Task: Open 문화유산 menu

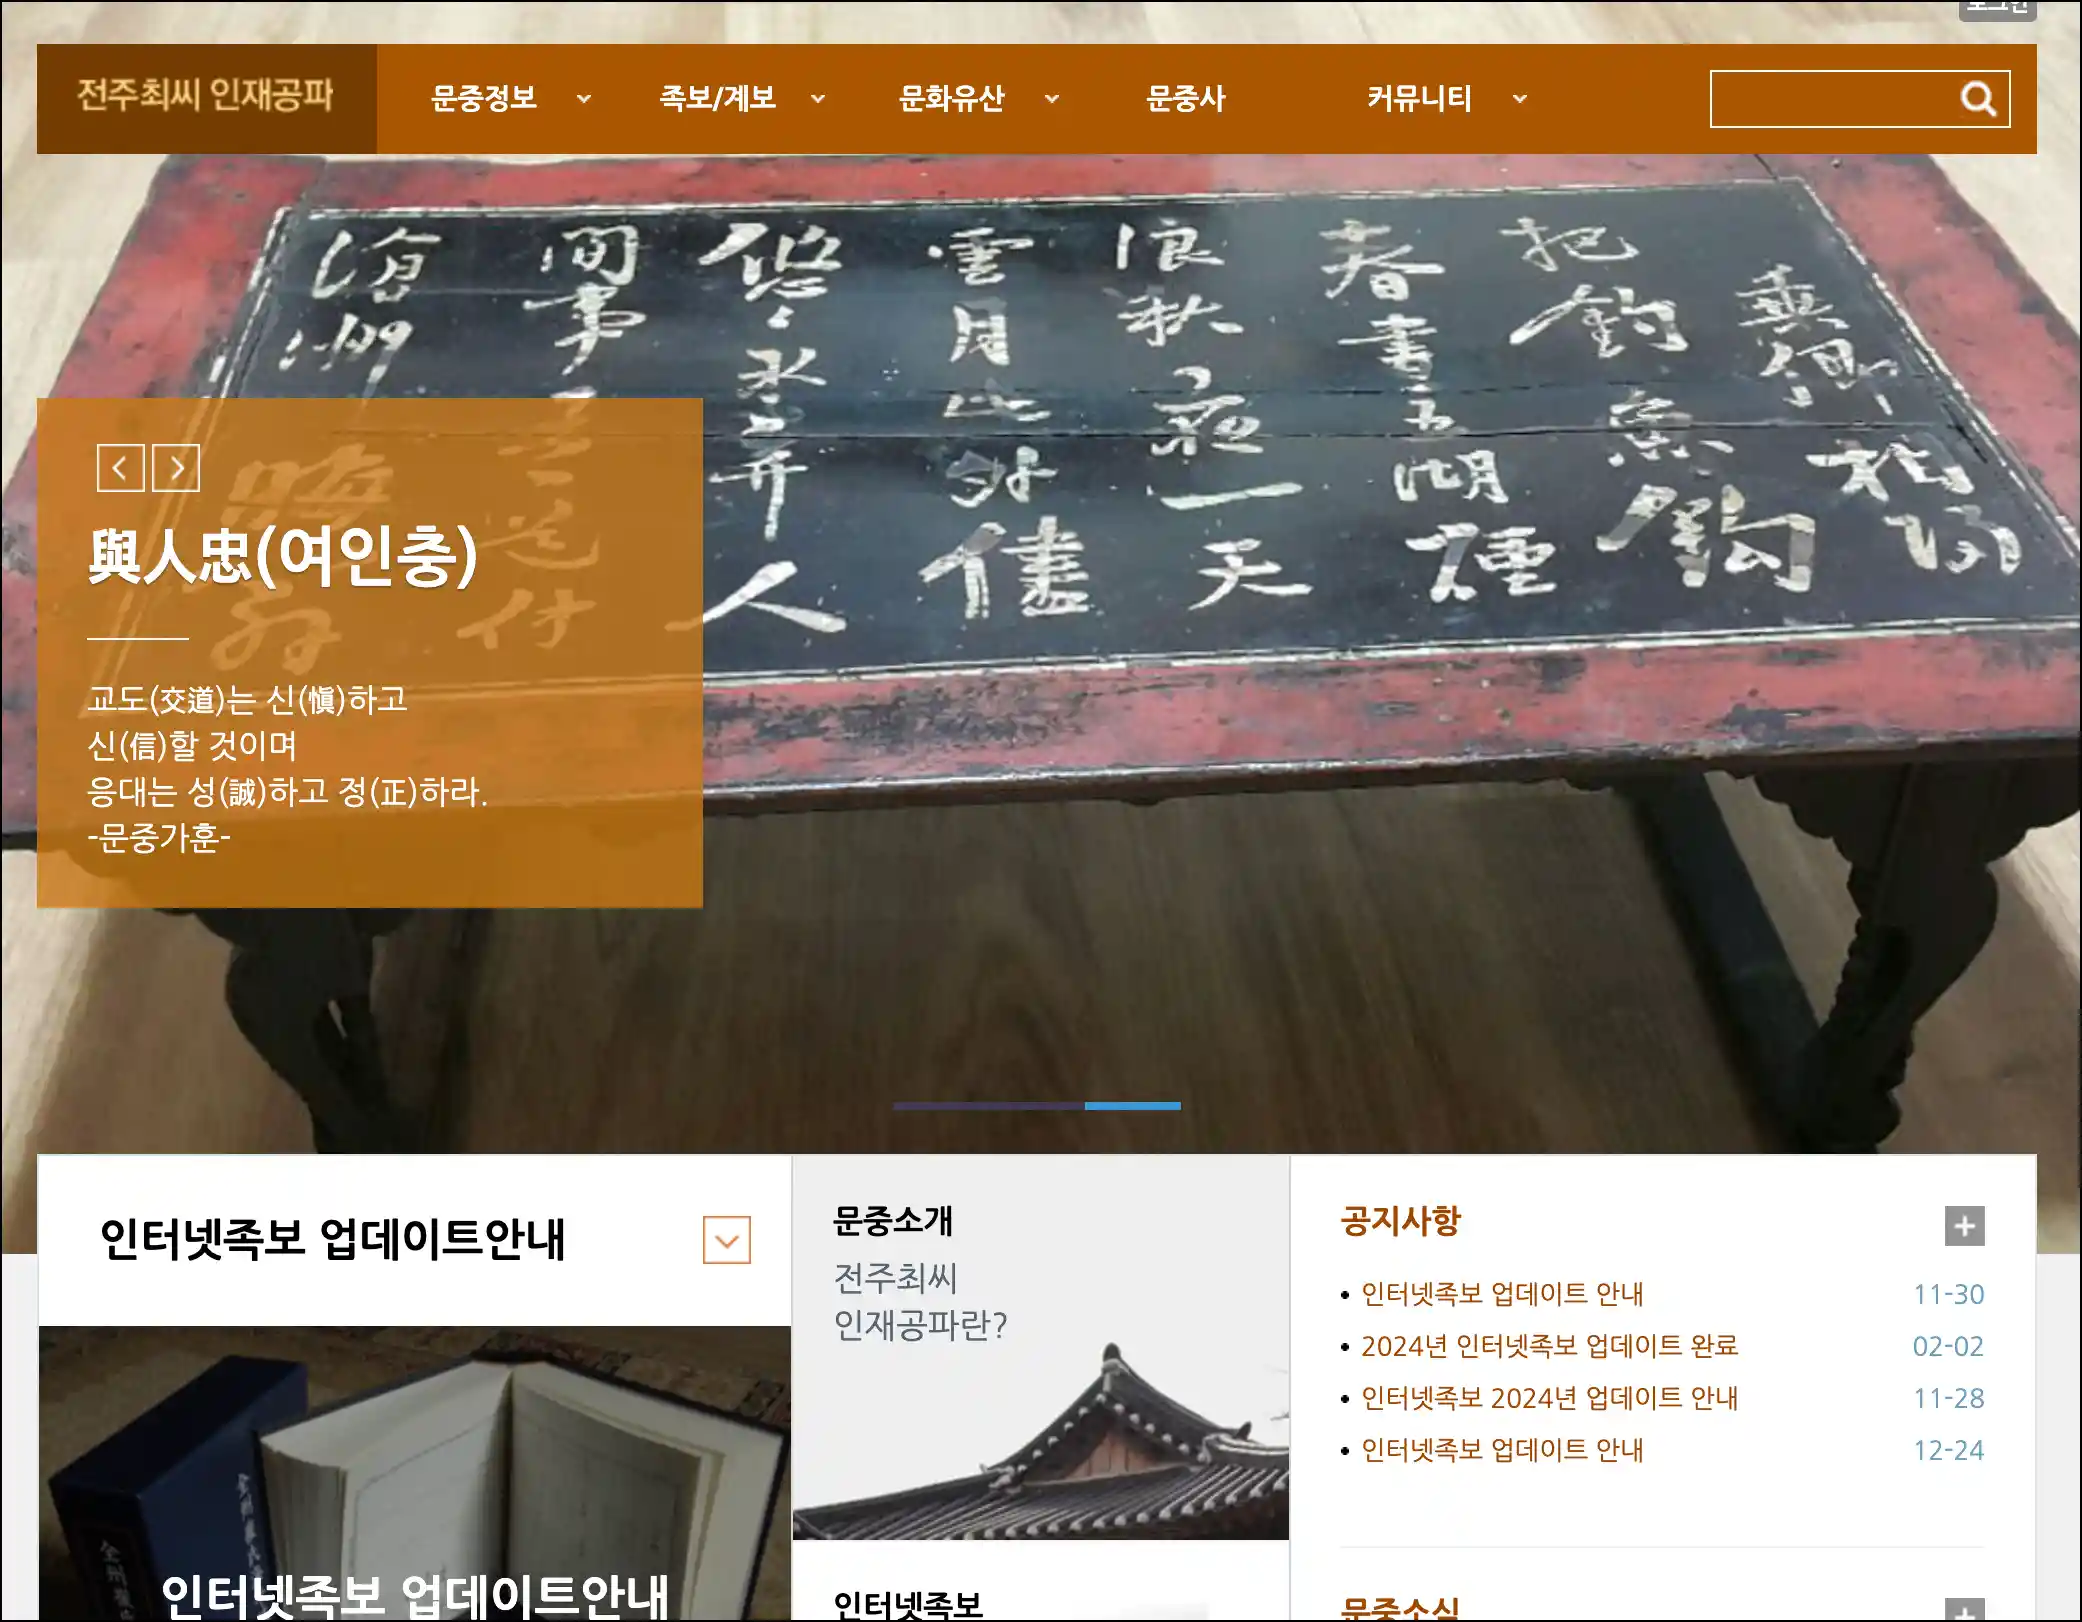Action: point(951,98)
